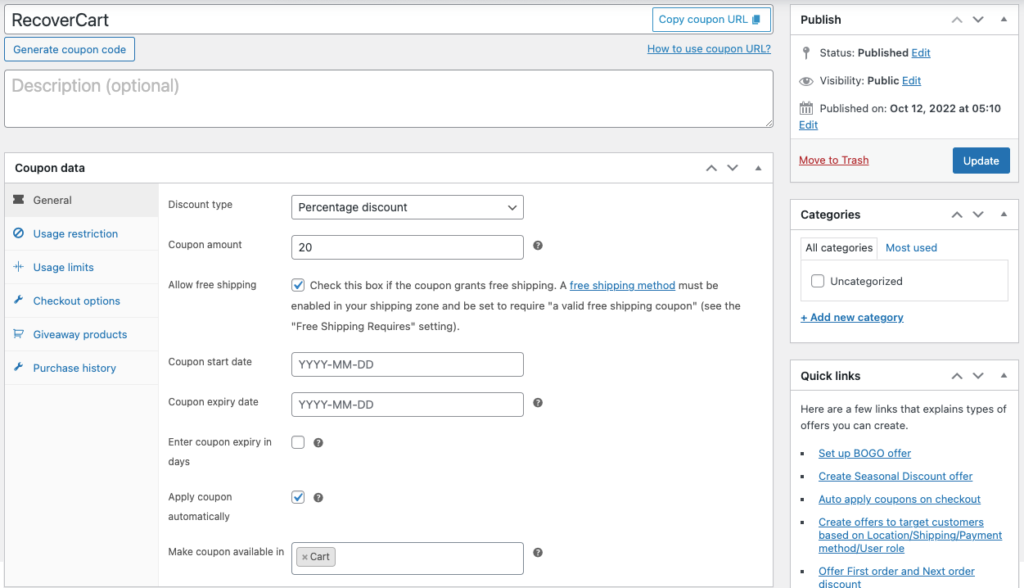Screen dimensions: 1024x588
Task: Click the Status pin icon in Publish
Action: (x=806, y=53)
